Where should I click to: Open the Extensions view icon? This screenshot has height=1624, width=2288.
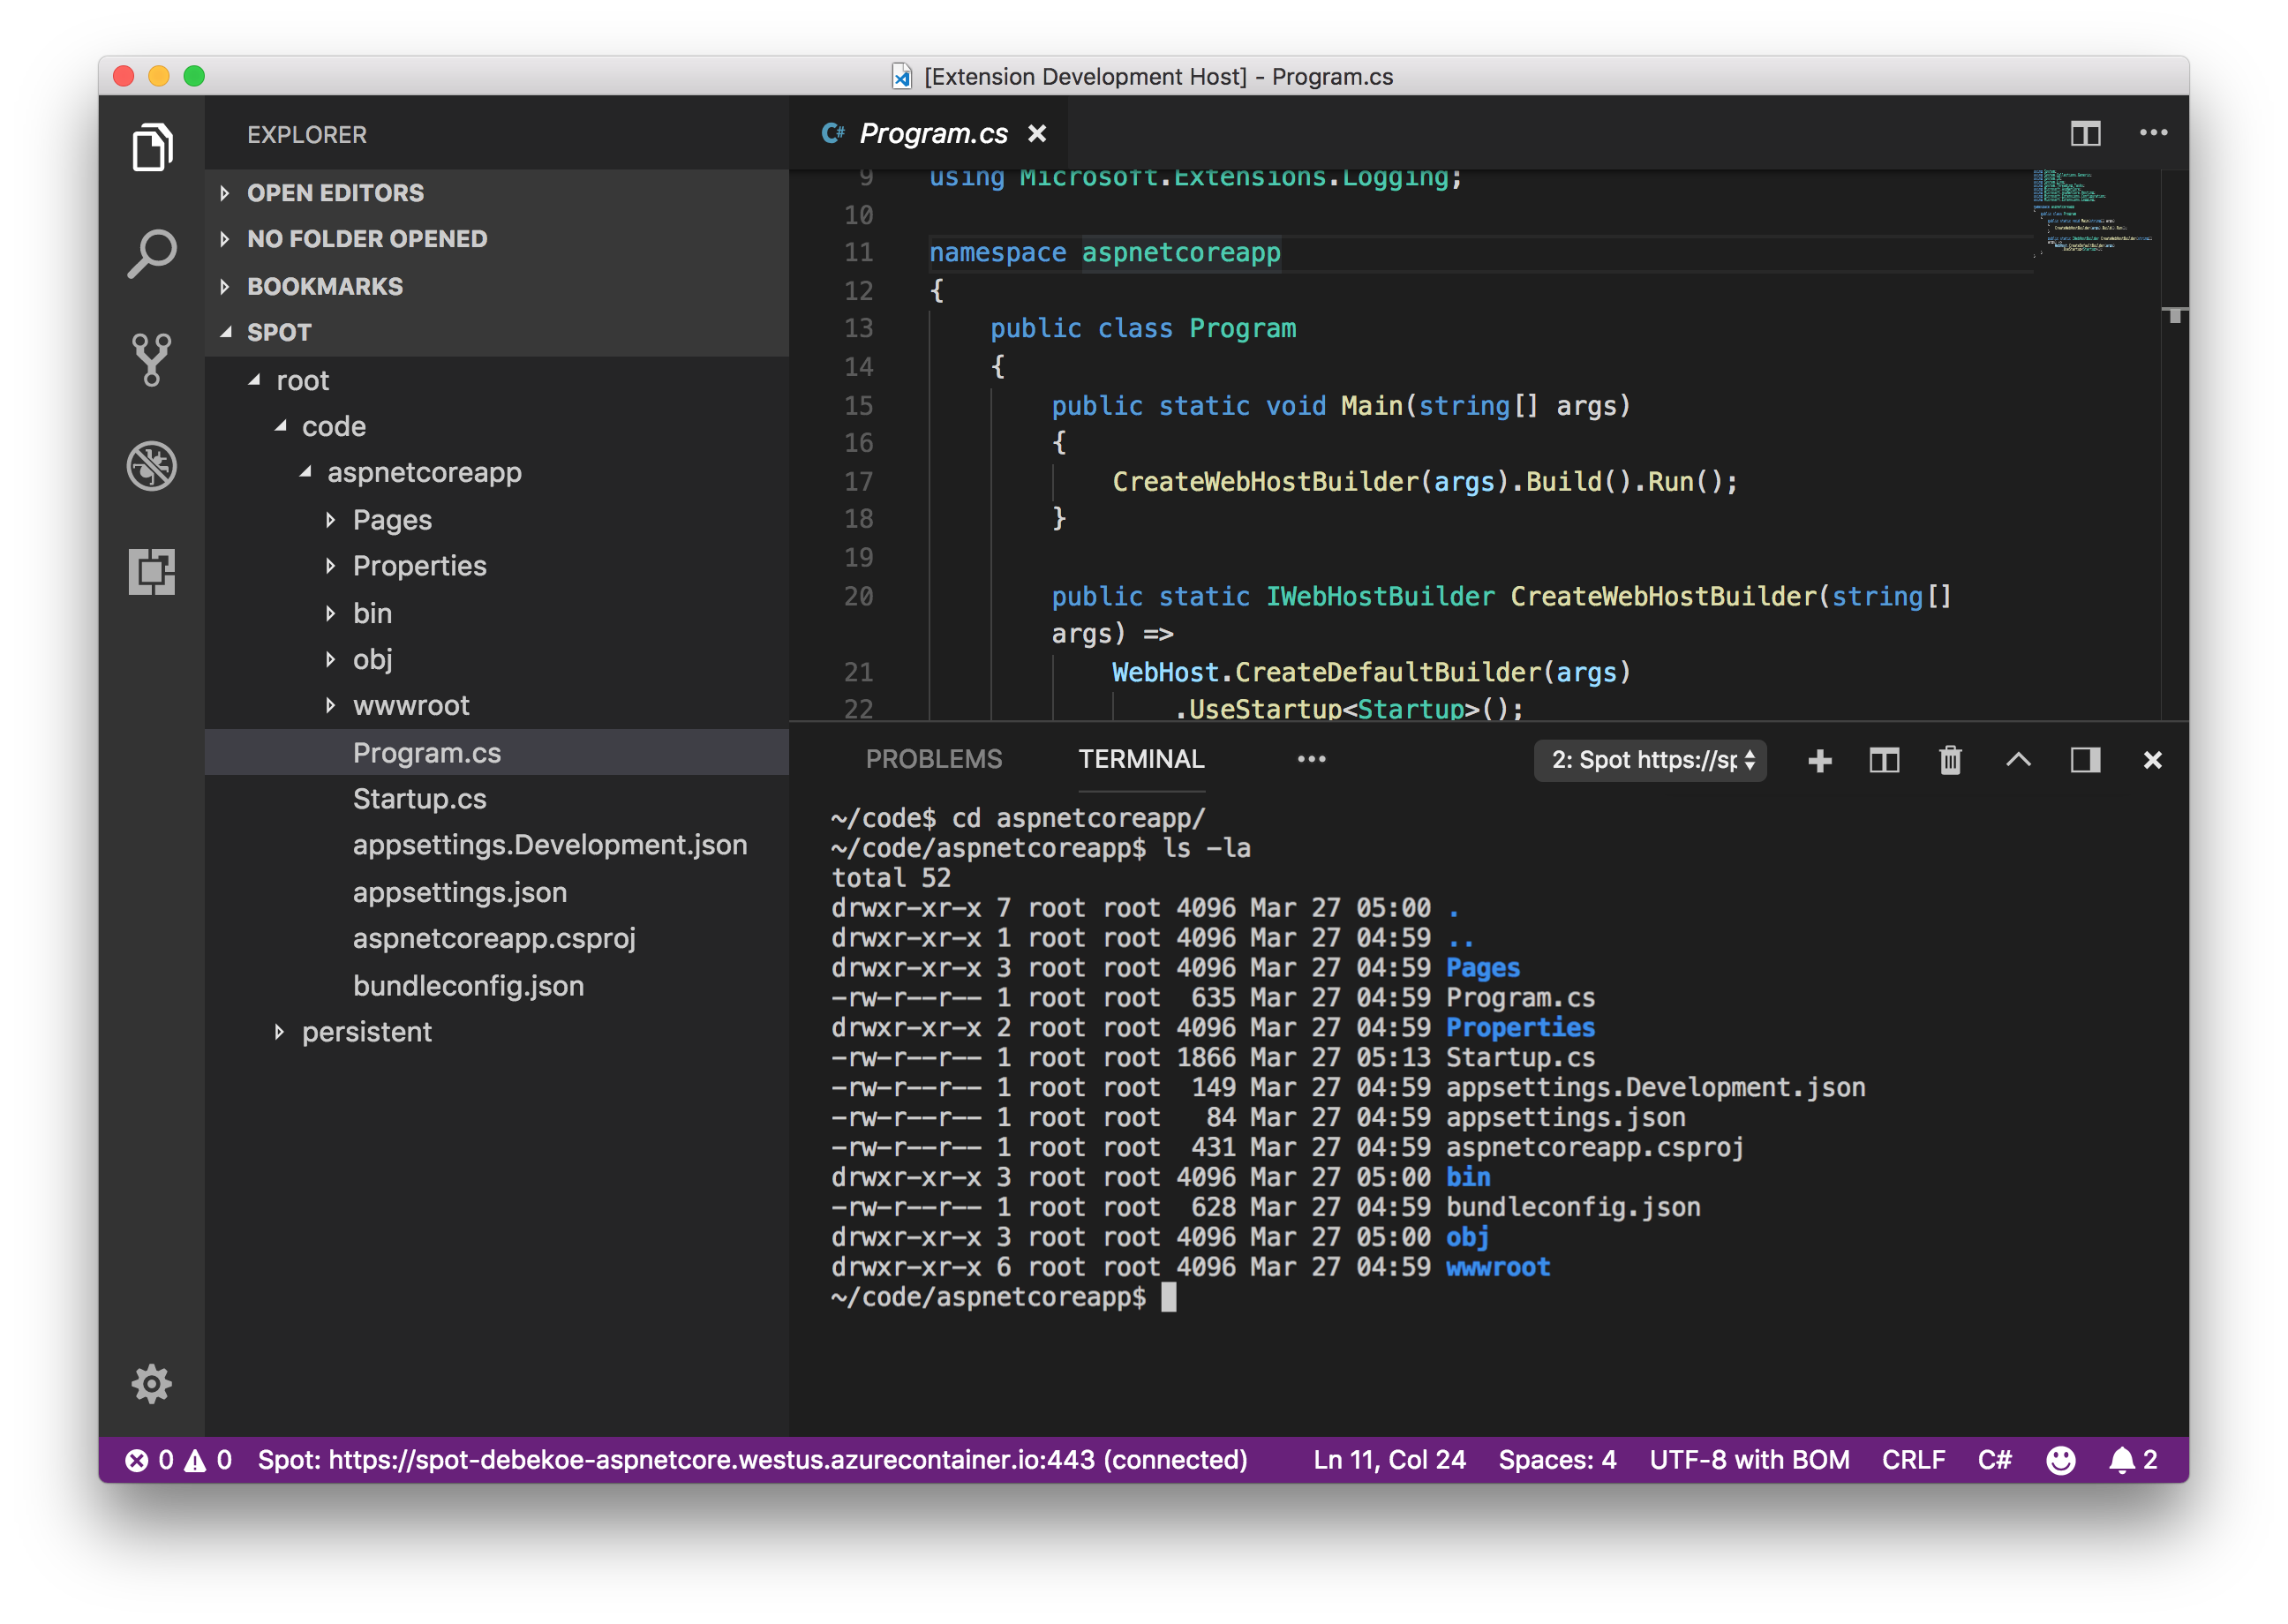click(x=152, y=572)
